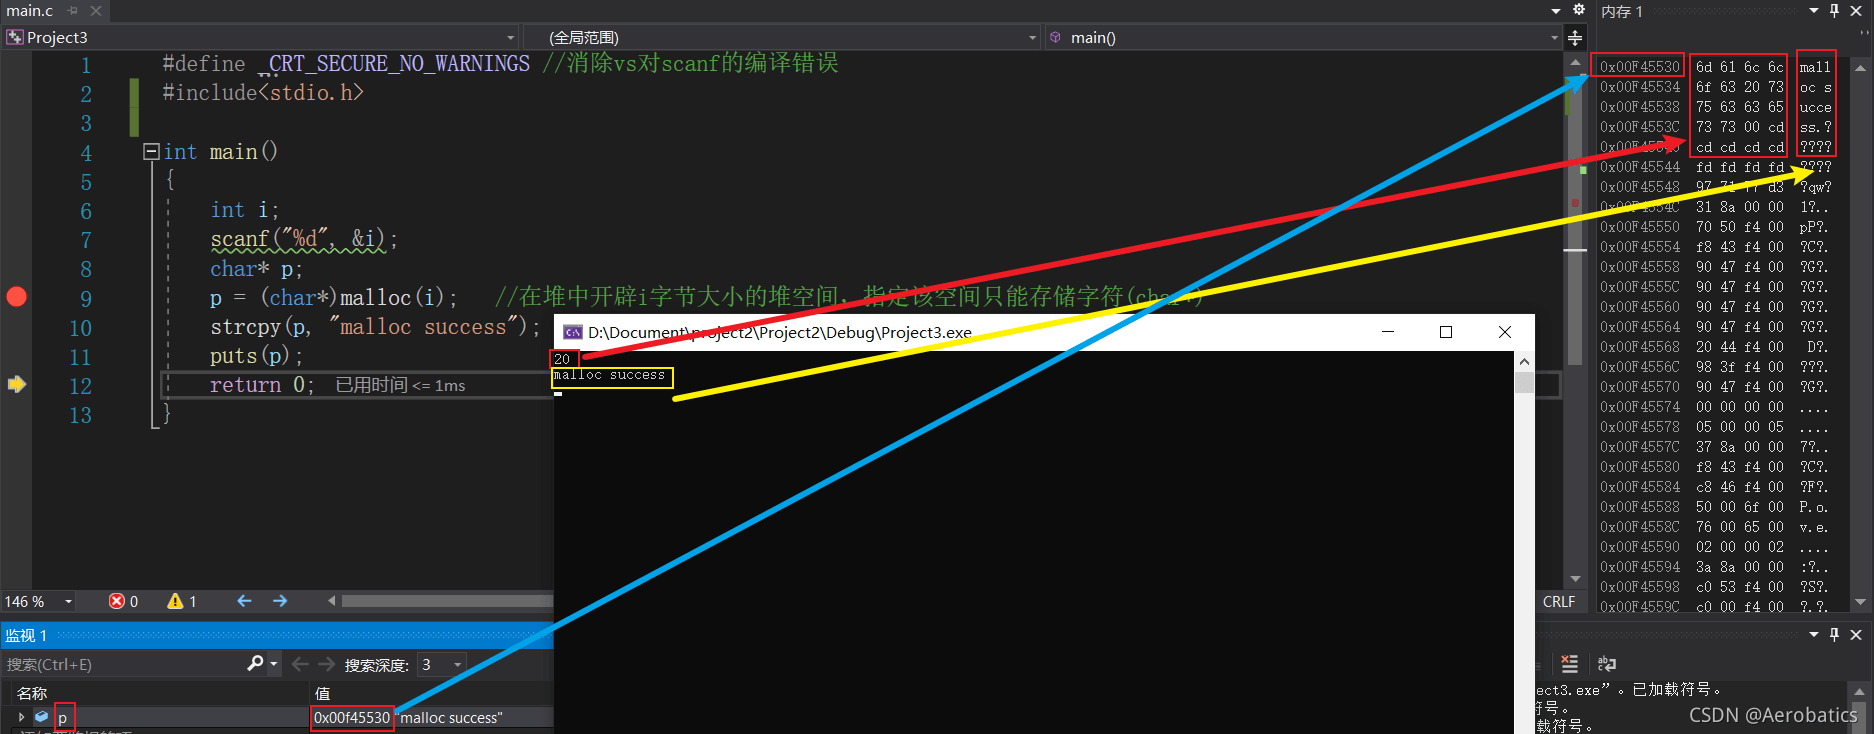The width and height of the screenshot is (1874, 734).
Task: Click the 名称 column header
Action: (32, 693)
